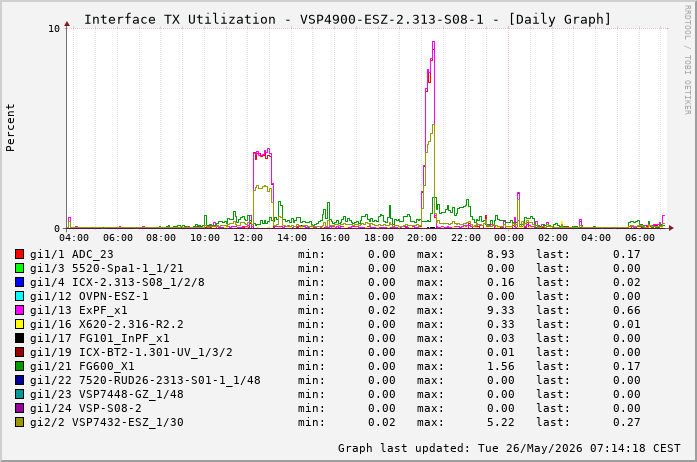Click the dark green gi1/21 FG600_X1 swatch
The width and height of the screenshot is (697, 462).
19,366
